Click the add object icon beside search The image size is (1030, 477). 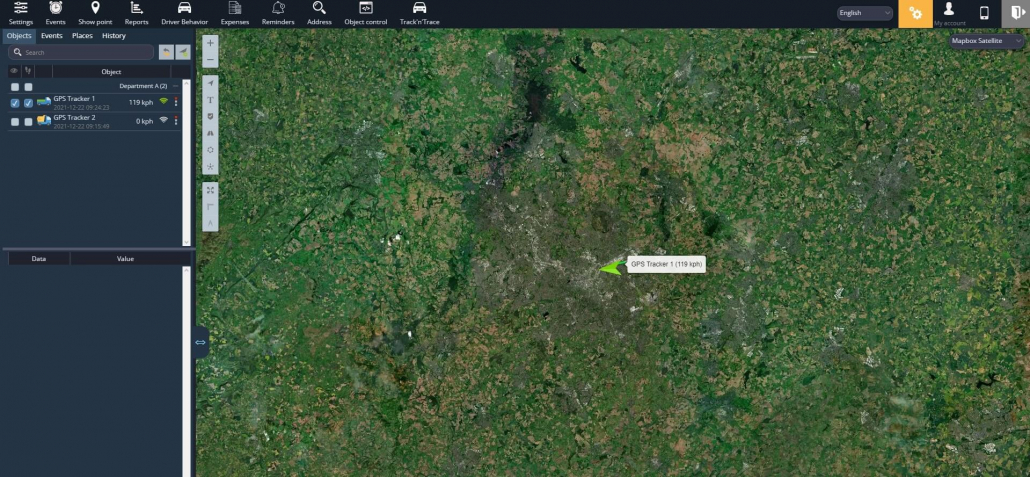[x=183, y=52]
